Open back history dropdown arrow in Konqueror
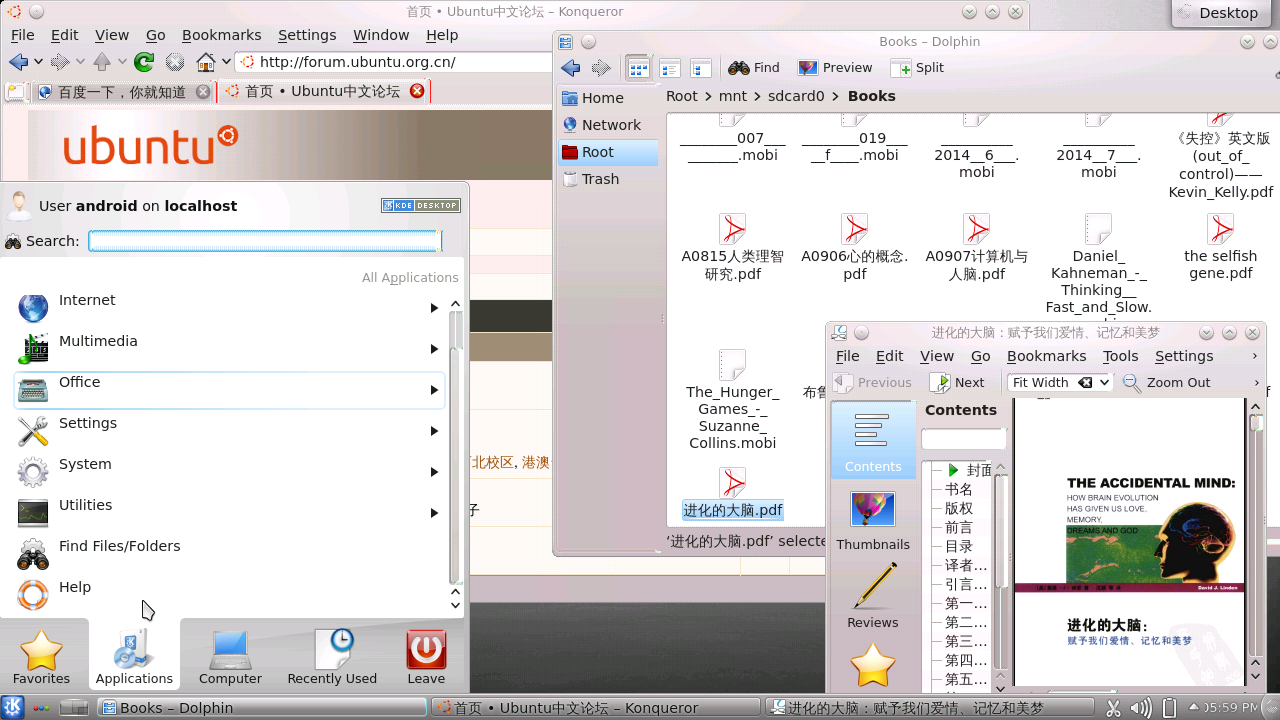This screenshot has height=720, width=1280. 38,62
